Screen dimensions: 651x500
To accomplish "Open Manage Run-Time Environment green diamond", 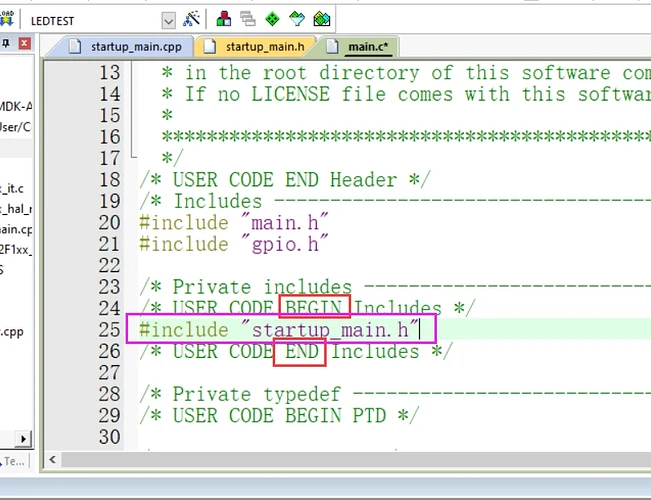I will click(x=272, y=19).
